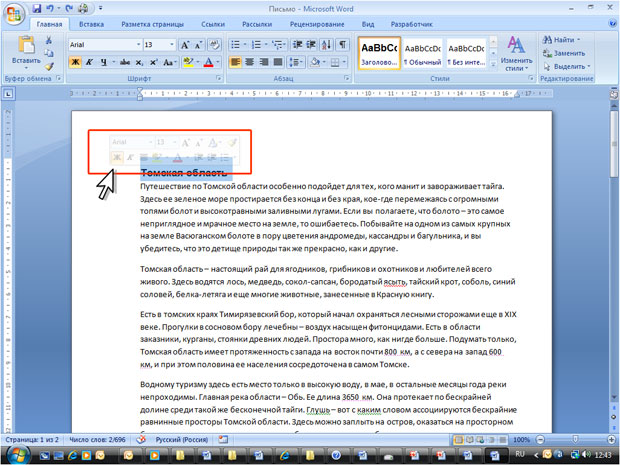Click the 100% zoom level button
Image resolution: width=620 pixels, height=465 pixels.
(x=521, y=439)
